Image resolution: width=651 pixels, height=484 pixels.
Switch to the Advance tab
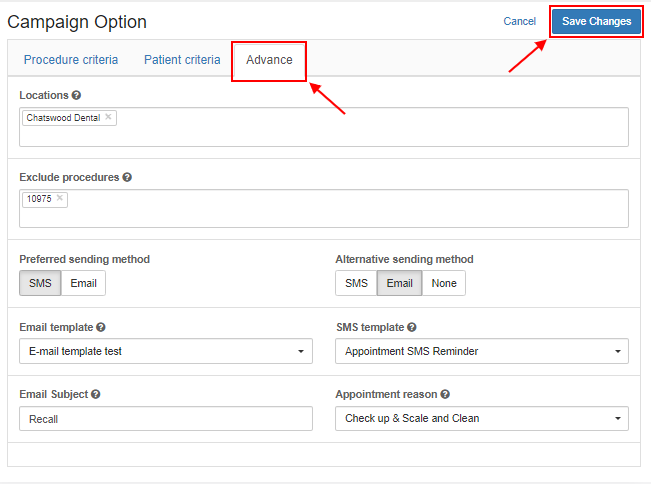pos(269,60)
